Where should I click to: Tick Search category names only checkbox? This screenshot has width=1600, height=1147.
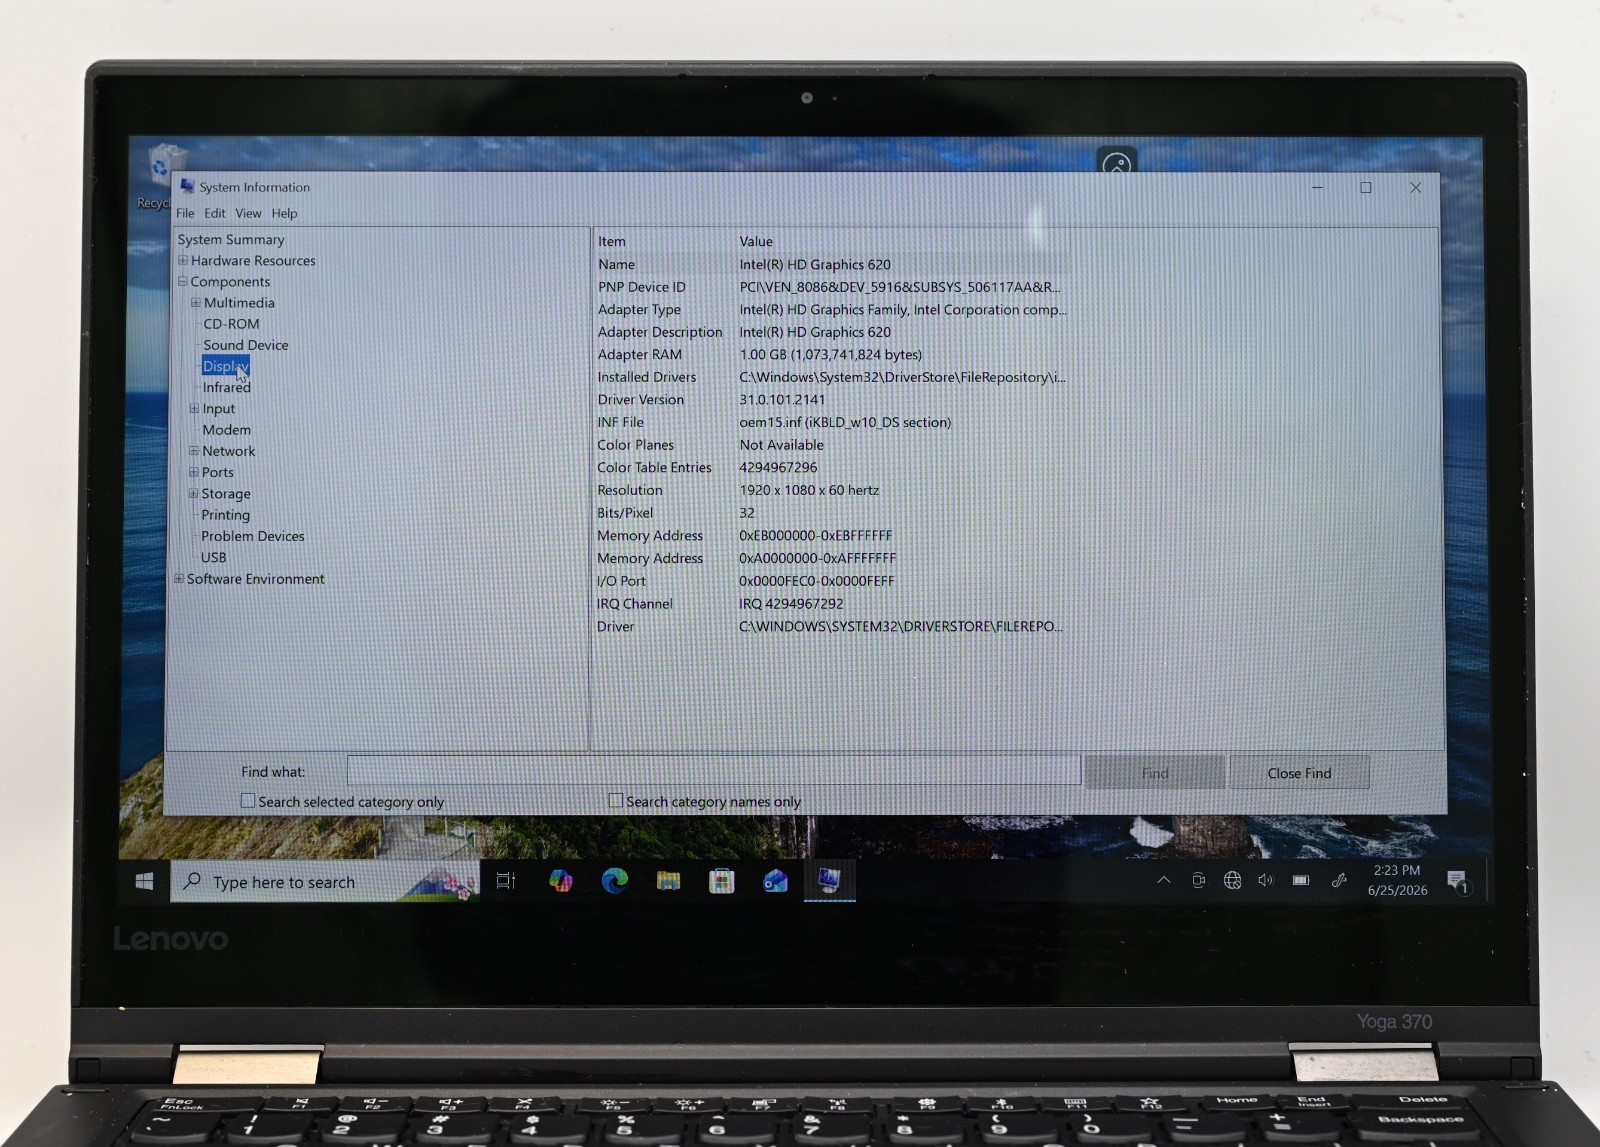coord(616,800)
